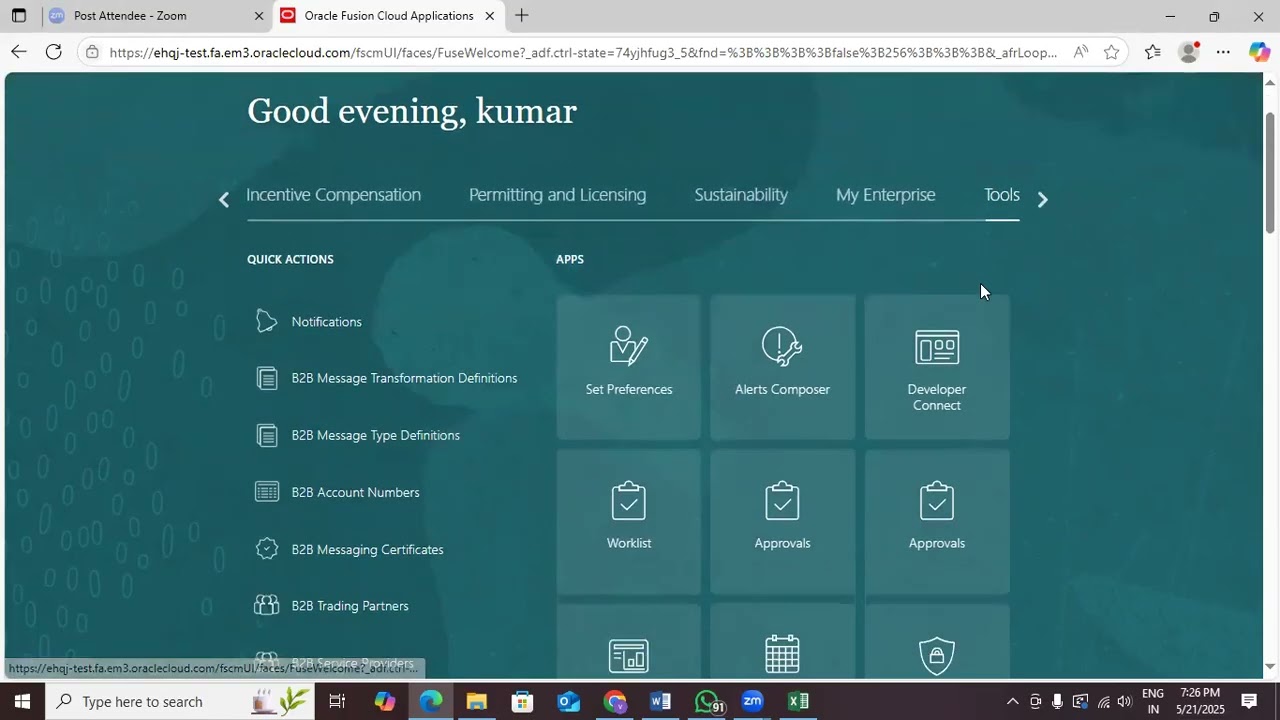Open browser Settings and more menu
The image size is (1280, 720).
point(1223,52)
